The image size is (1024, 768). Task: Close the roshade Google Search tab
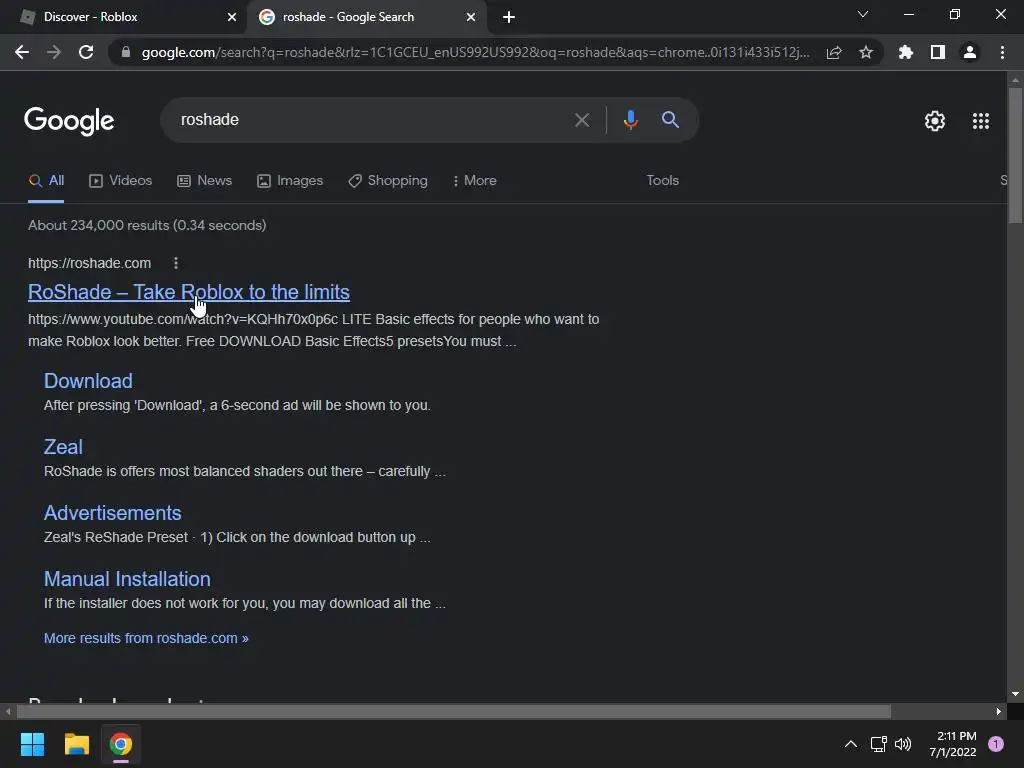(x=471, y=17)
